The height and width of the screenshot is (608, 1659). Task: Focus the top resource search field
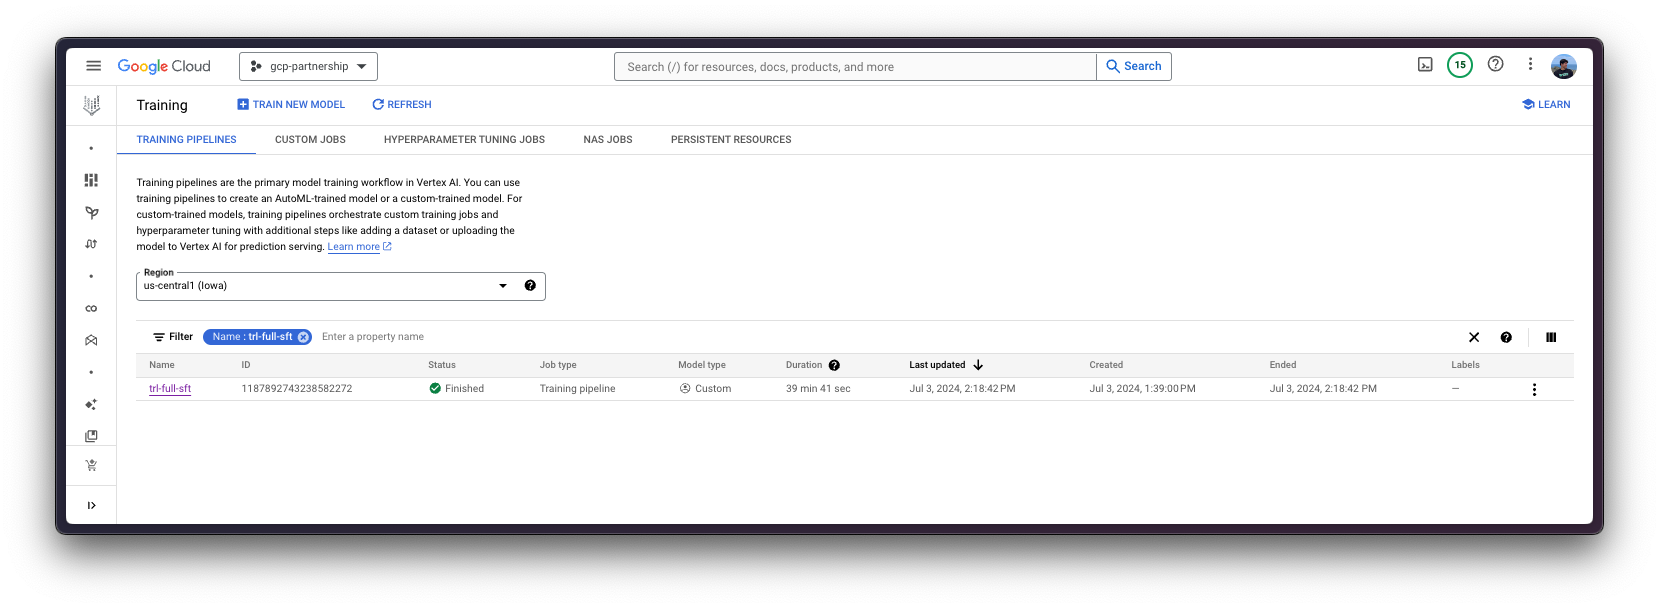856,67
